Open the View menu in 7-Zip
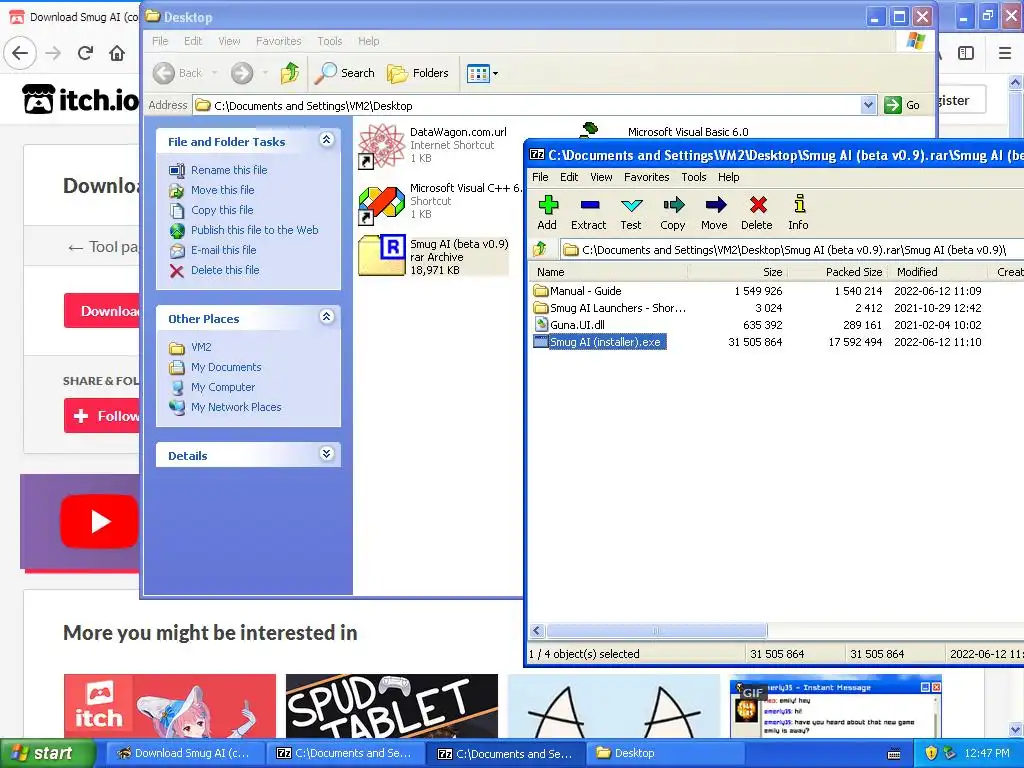The image size is (1024, 768). (601, 177)
